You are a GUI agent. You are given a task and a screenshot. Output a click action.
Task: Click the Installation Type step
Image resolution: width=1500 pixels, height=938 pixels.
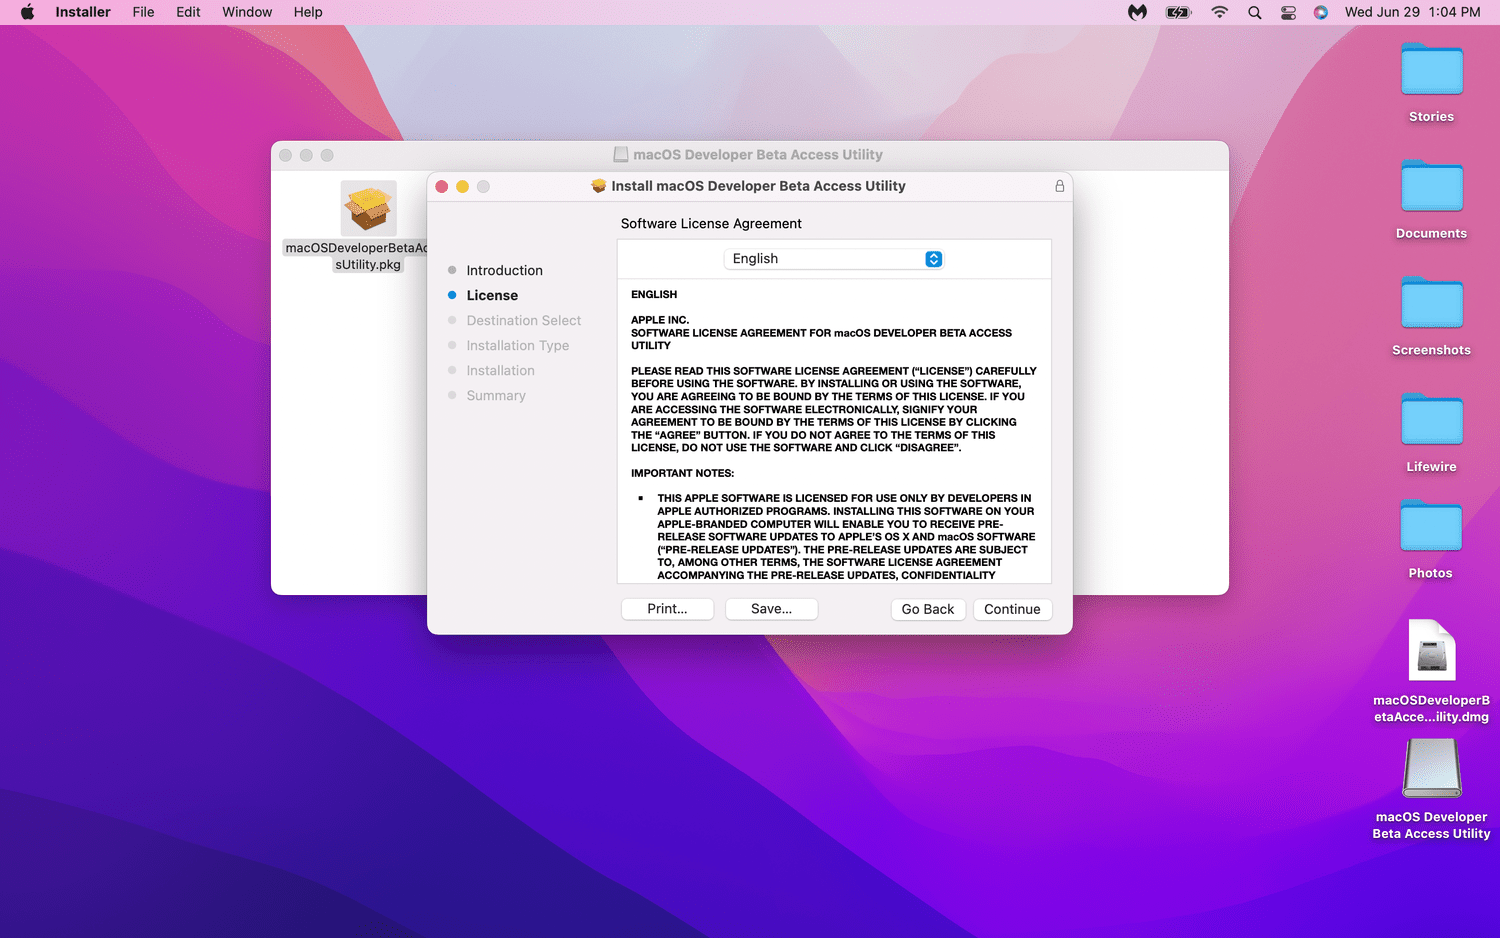point(517,346)
